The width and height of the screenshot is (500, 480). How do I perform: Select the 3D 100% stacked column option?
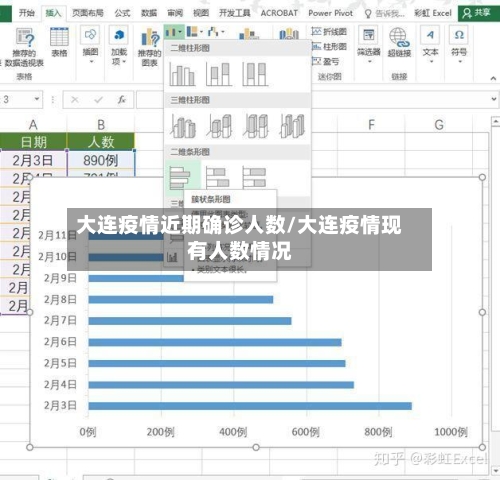pyautogui.click(x=256, y=126)
